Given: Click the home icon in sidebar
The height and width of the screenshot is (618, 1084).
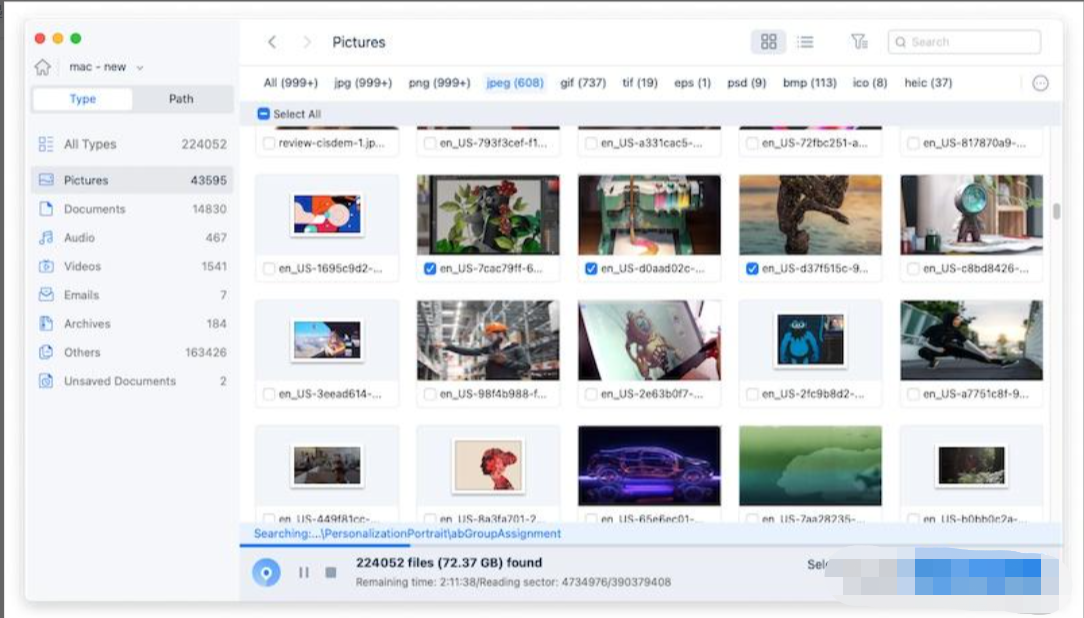Looking at the screenshot, I should (x=42, y=67).
